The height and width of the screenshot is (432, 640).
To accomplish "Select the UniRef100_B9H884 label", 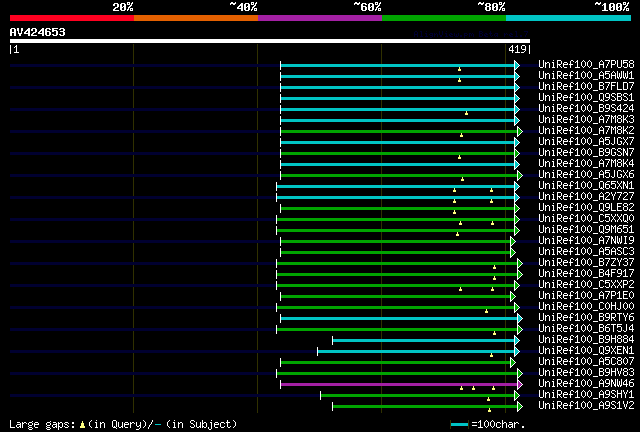I will pos(586,340).
